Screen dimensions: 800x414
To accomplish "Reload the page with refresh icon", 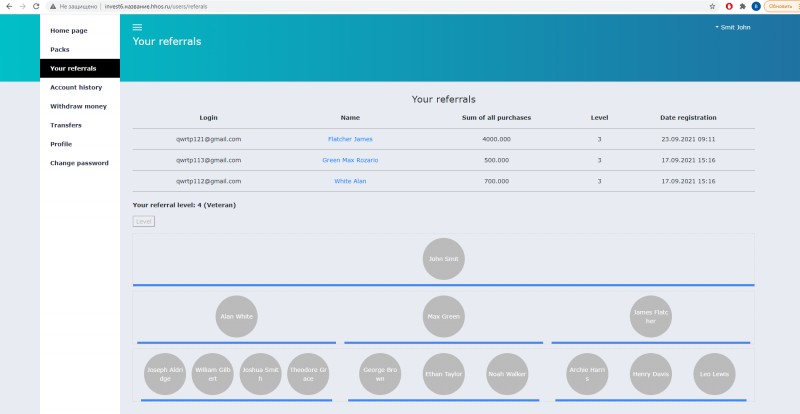I will pos(36,7).
